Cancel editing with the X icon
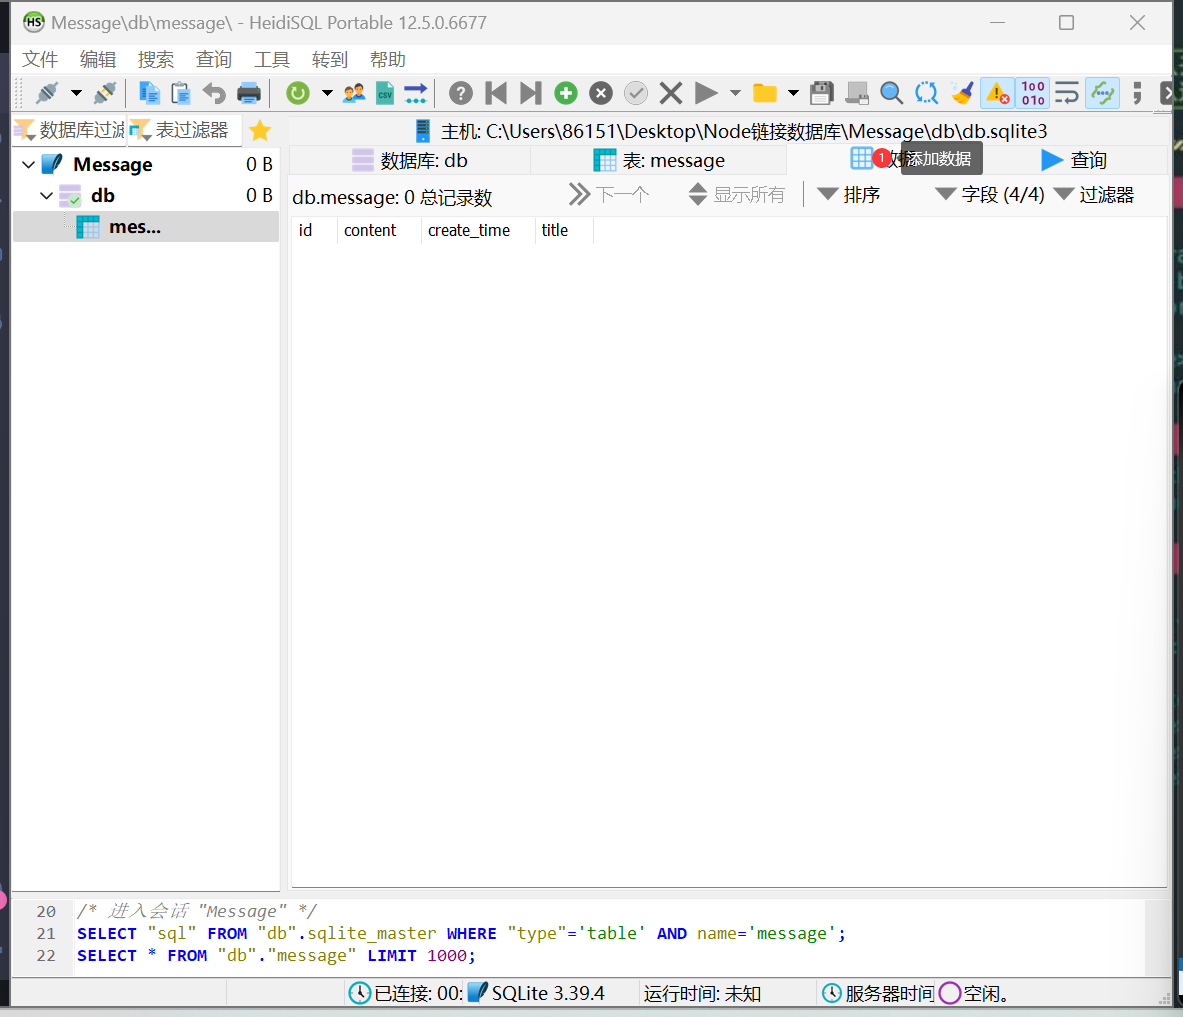 [671, 94]
